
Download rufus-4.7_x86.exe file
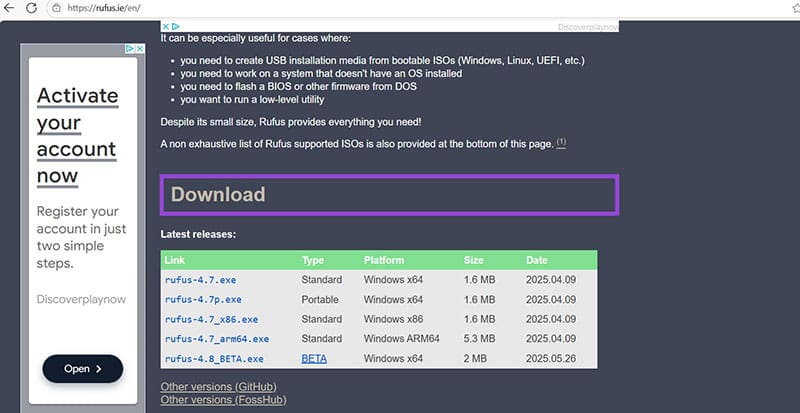(x=211, y=320)
